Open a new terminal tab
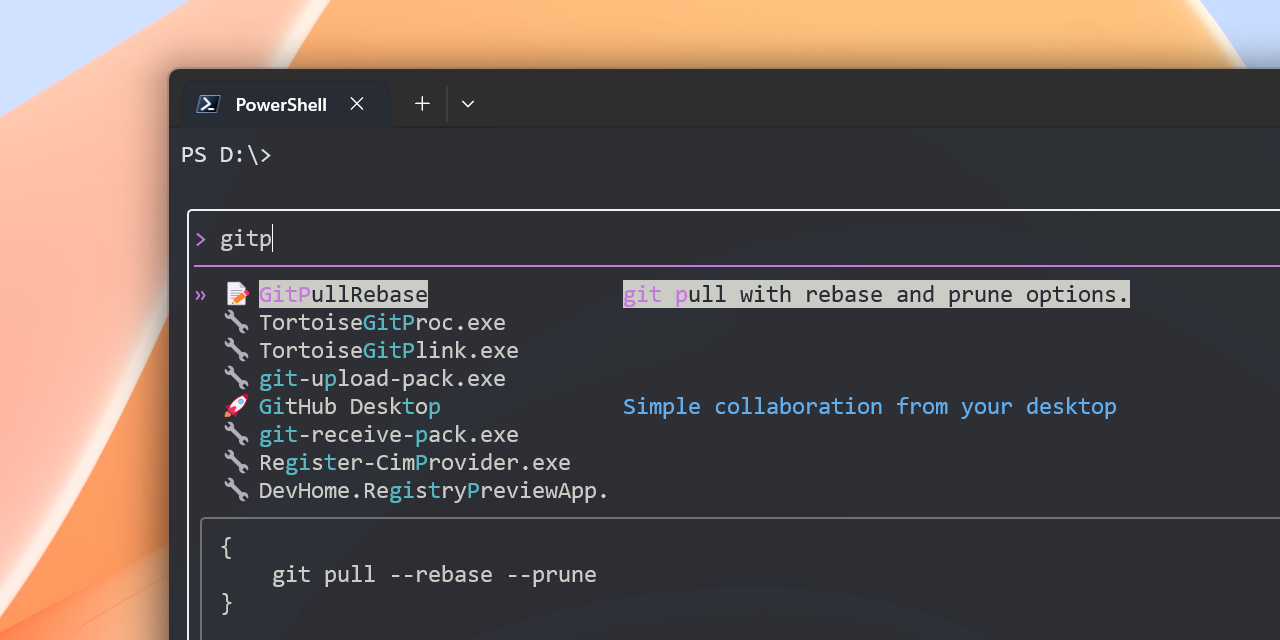This screenshot has height=640, width=1280. pyautogui.click(x=422, y=104)
